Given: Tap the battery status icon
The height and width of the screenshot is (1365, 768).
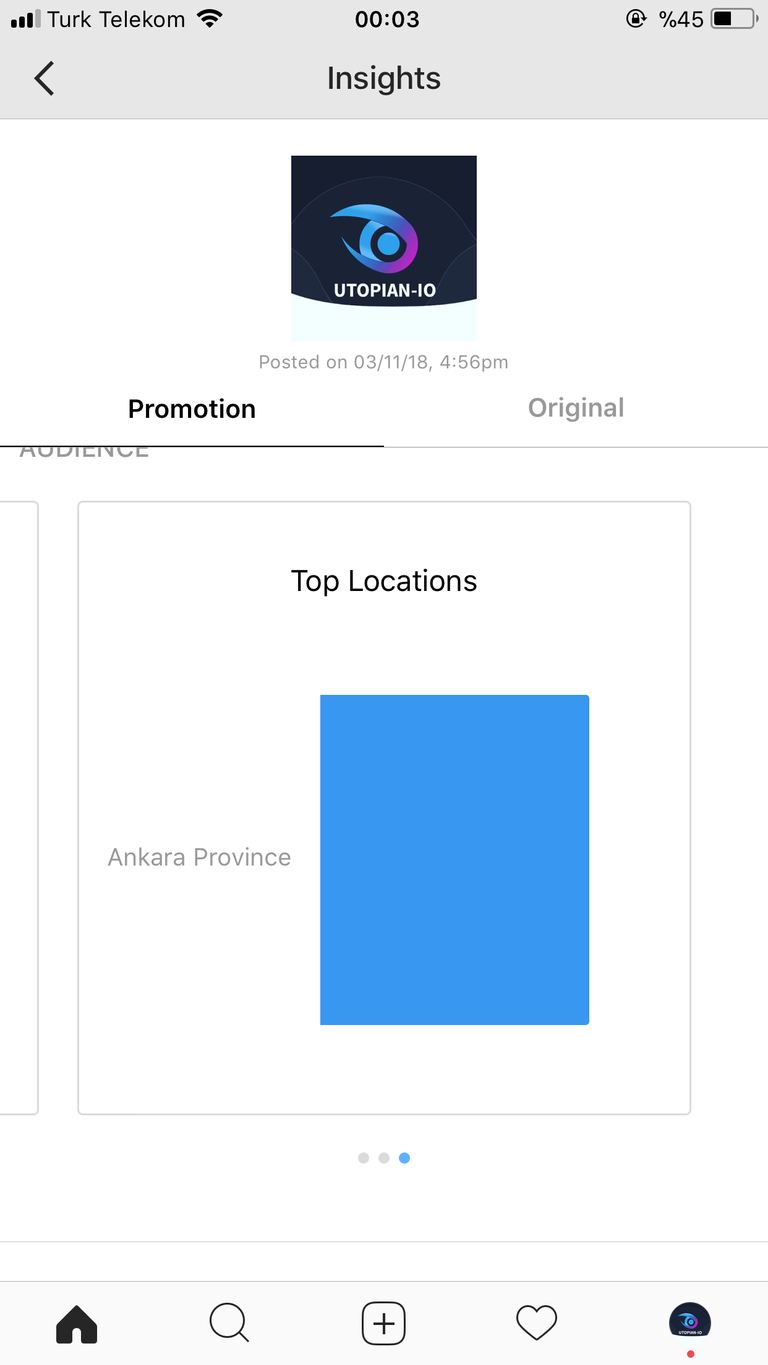Looking at the screenshot, I should point(733,19).
